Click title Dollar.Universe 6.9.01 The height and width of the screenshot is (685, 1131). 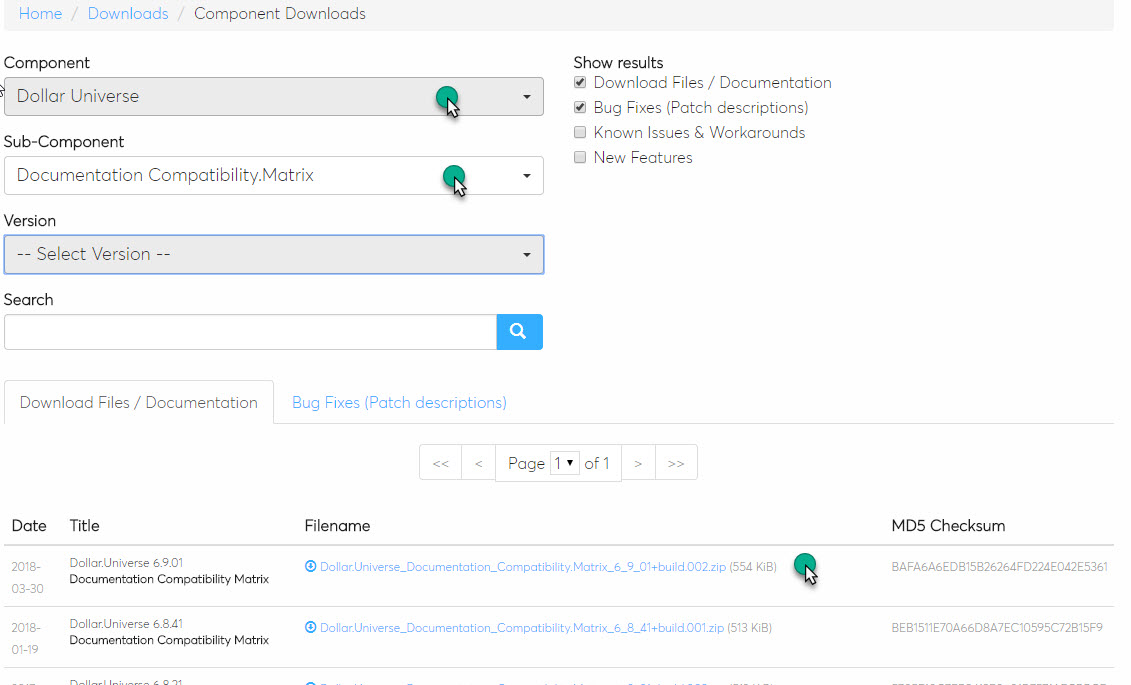pyautogui.click(x=126, y=562)
